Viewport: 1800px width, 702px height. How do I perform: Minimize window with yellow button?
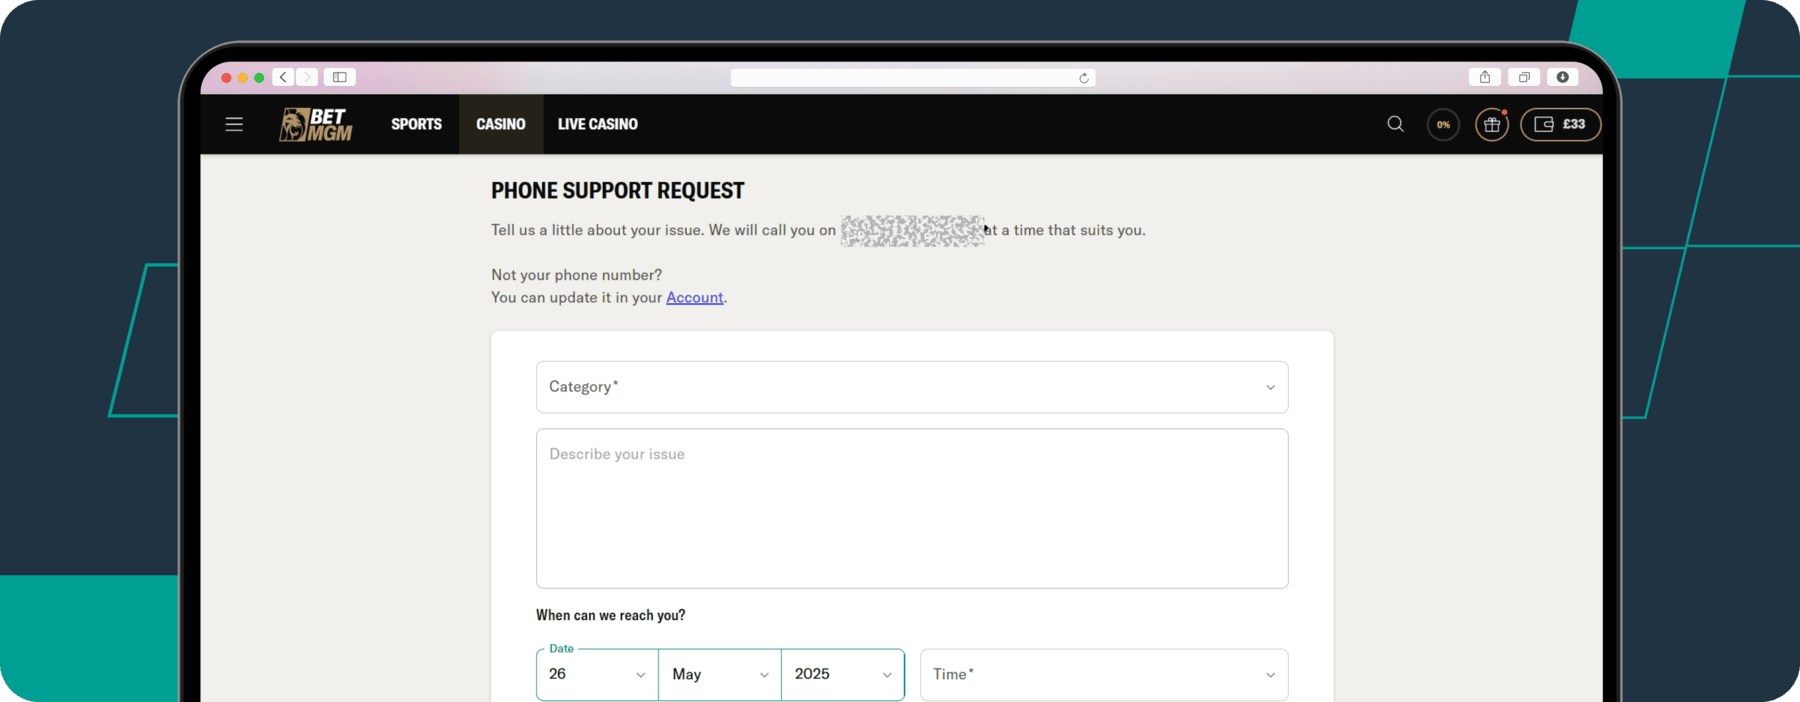click(243, 77)
